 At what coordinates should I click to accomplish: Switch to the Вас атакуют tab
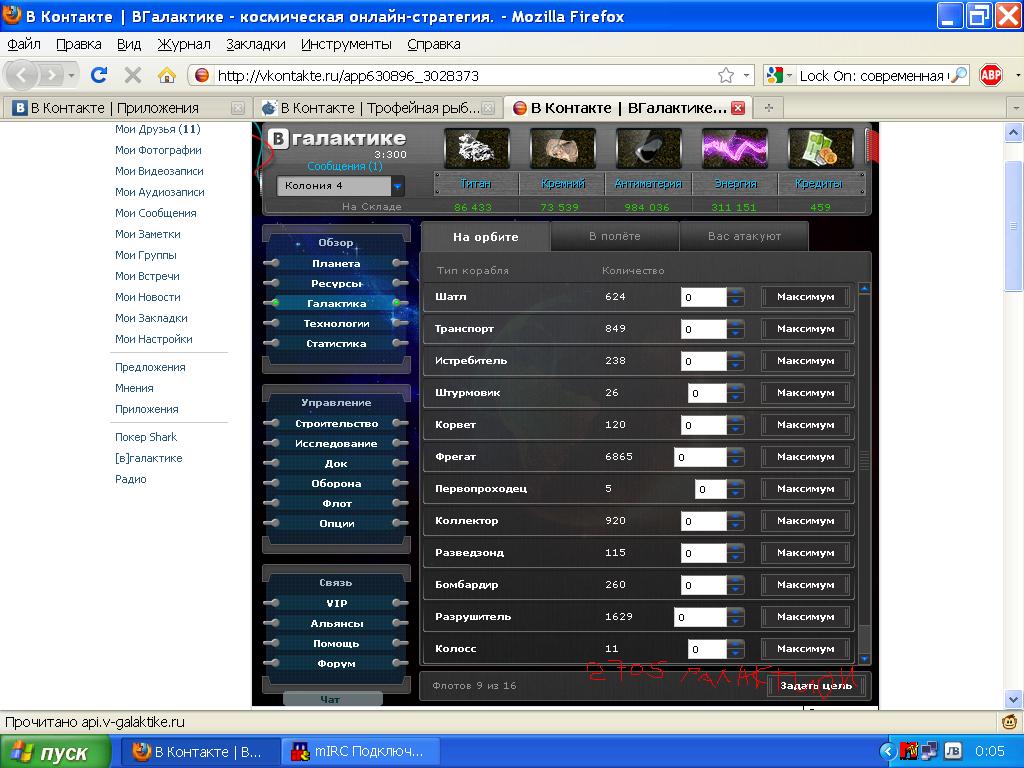point(744,236)
